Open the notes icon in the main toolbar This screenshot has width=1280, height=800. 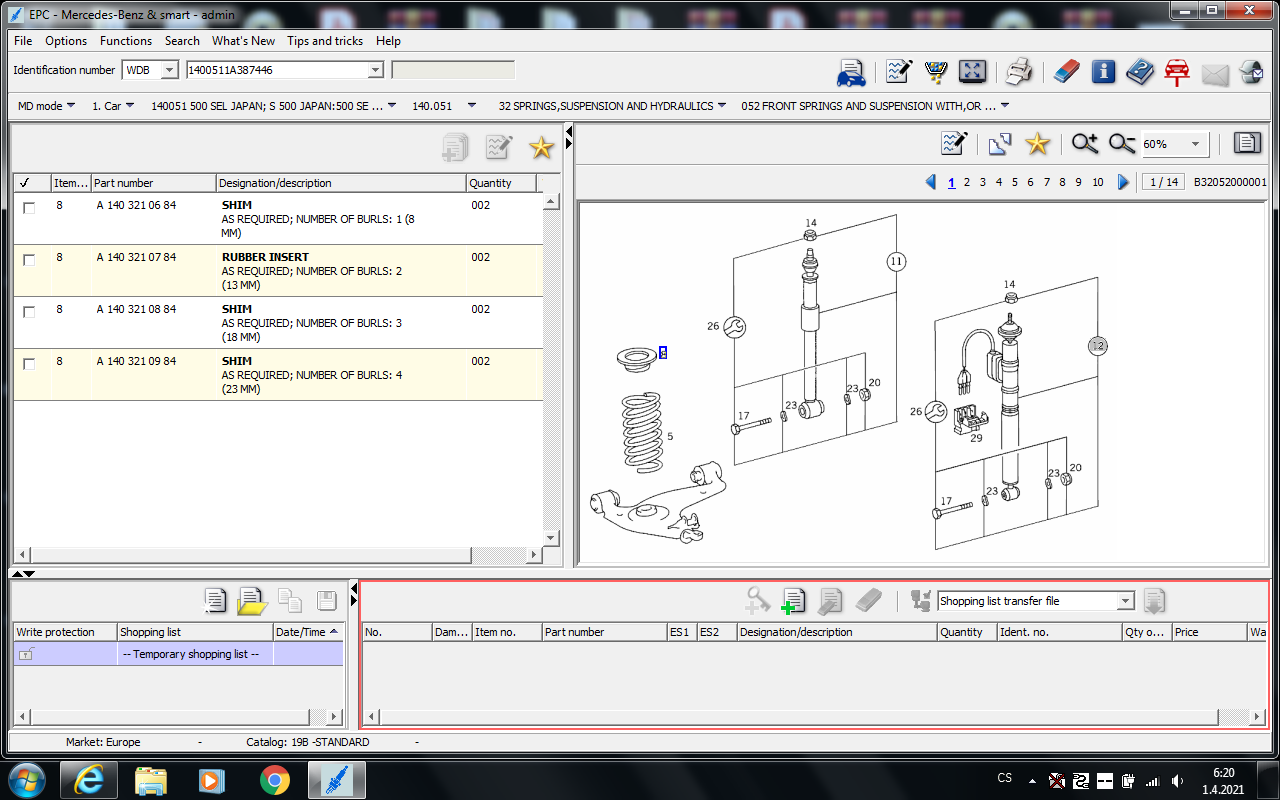pos(899,72)
